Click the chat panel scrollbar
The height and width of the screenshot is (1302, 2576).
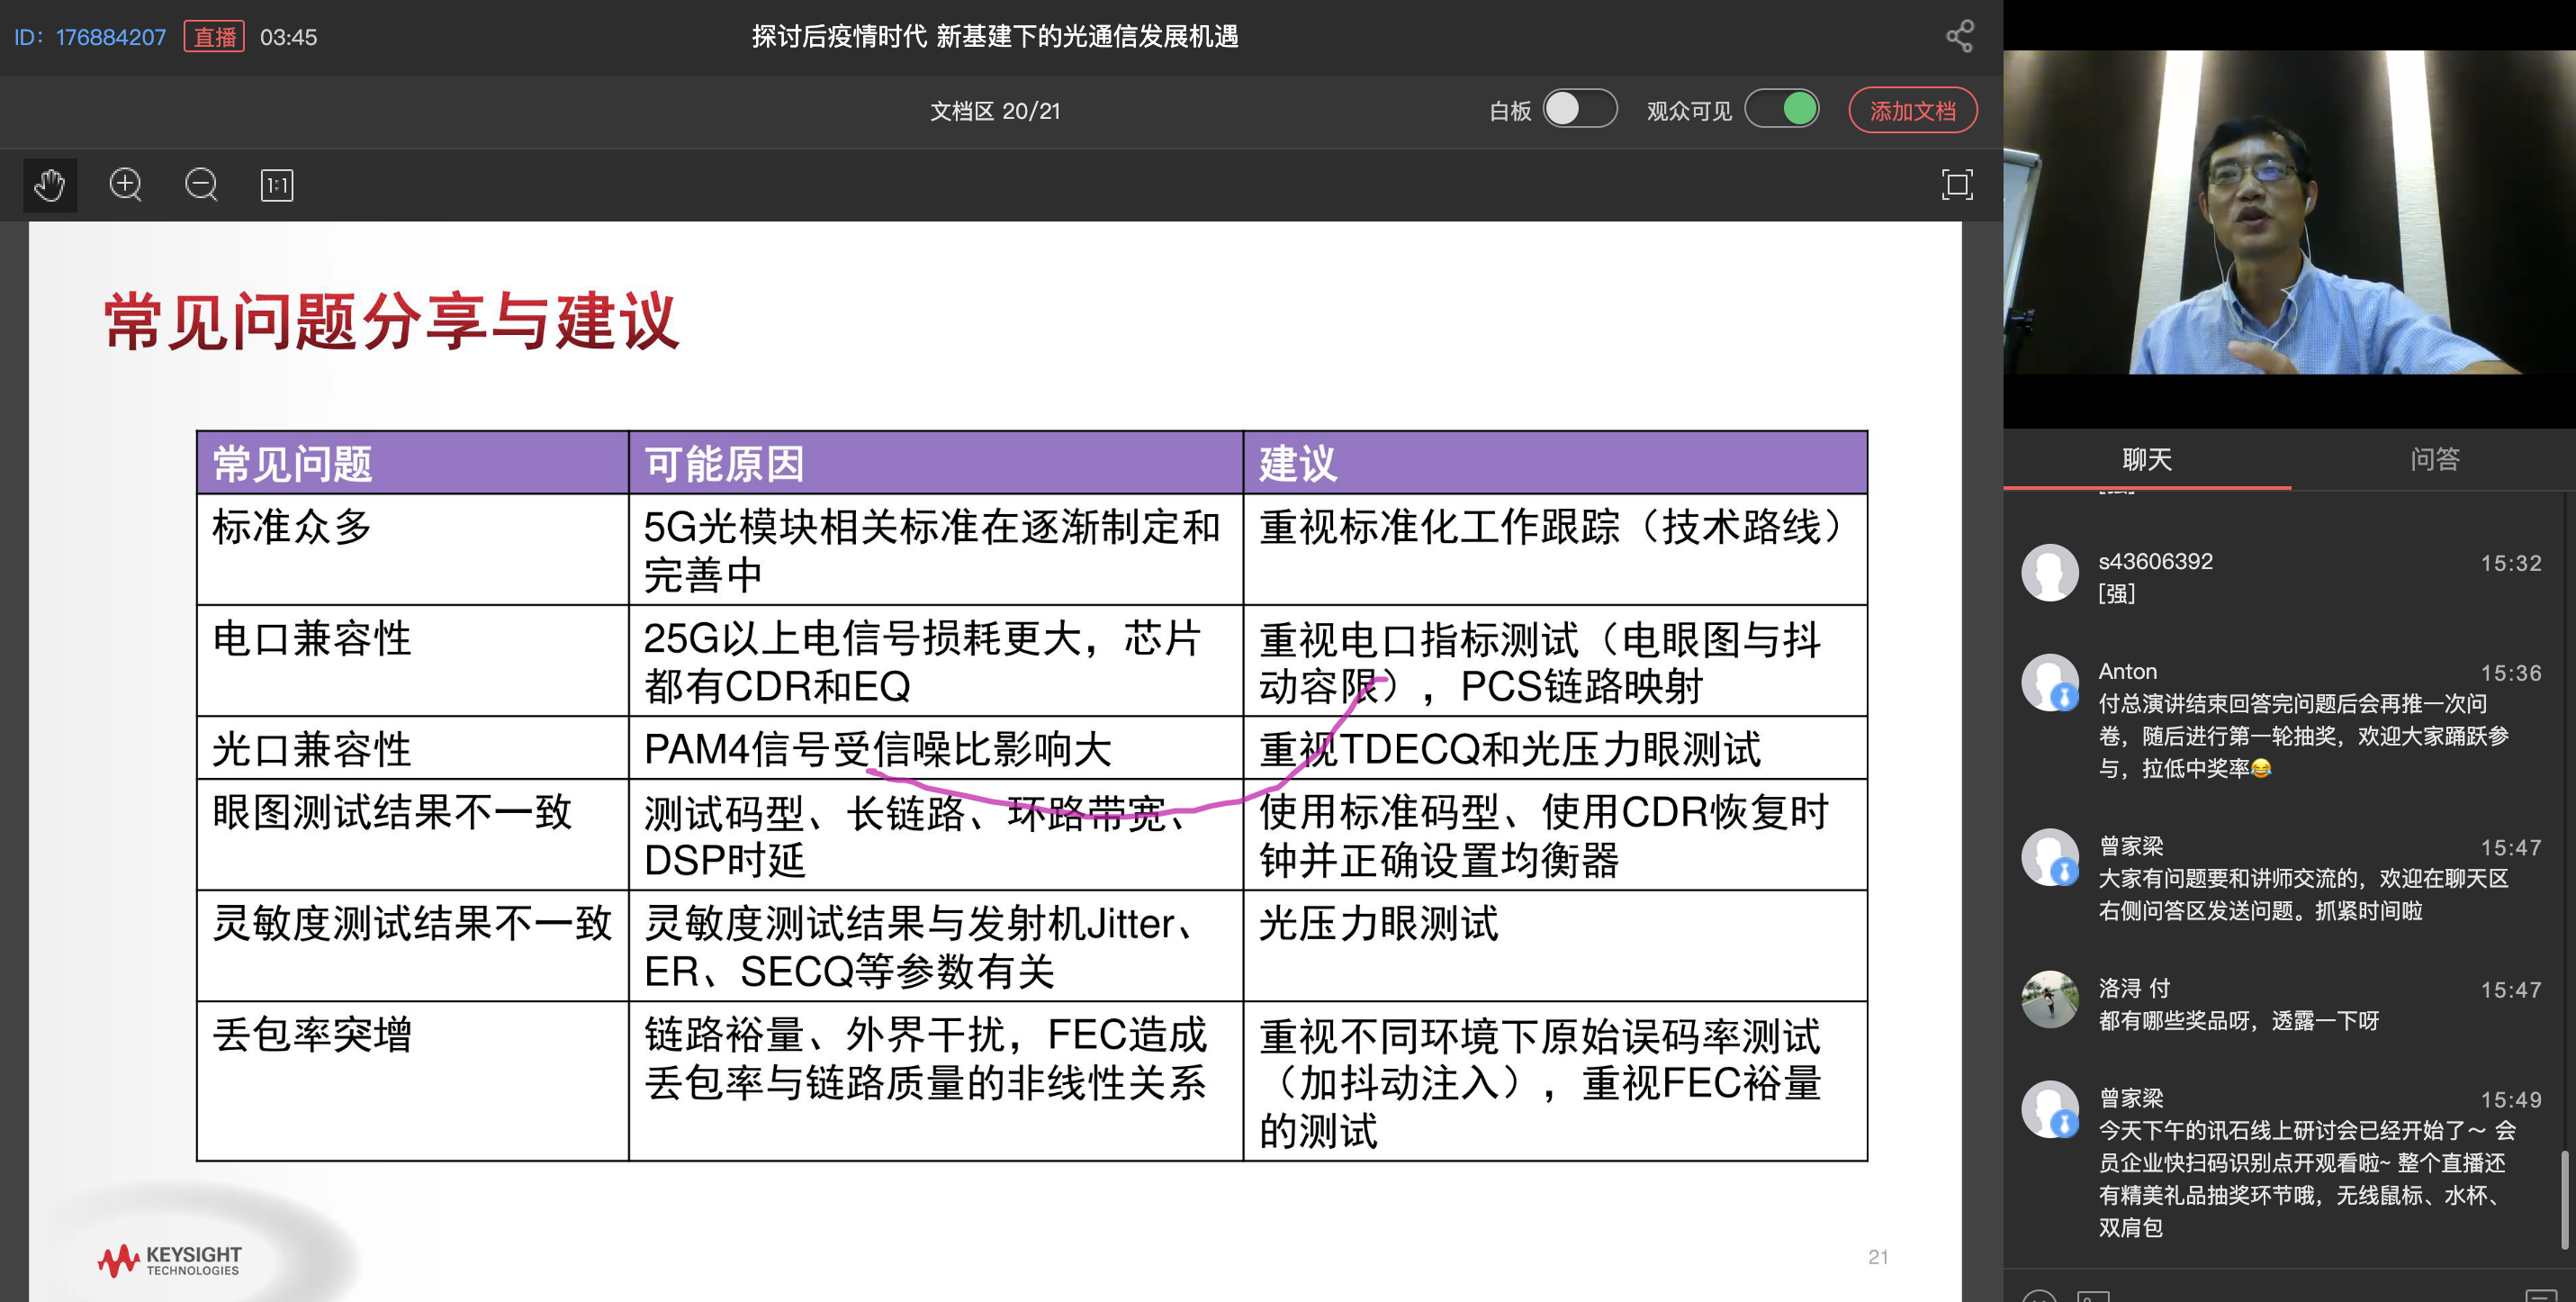[x=2564, y=1199]
